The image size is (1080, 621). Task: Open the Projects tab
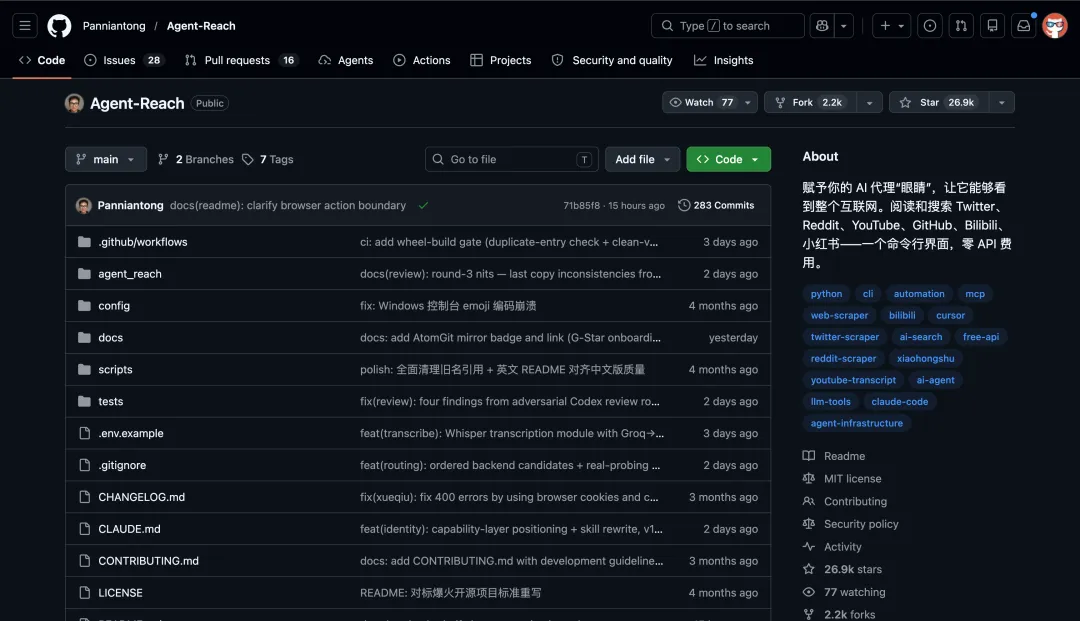(501, 61)
